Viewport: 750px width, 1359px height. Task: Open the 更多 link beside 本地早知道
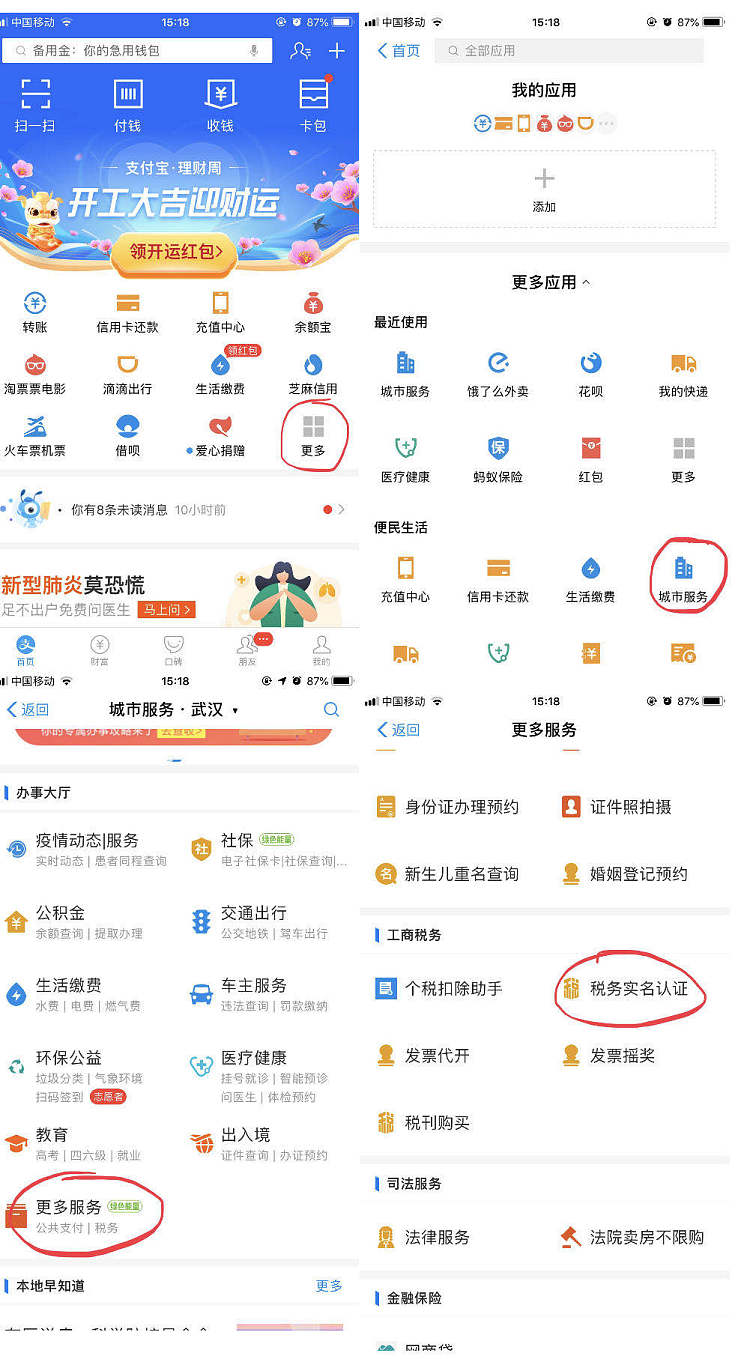pos(329,1285)
